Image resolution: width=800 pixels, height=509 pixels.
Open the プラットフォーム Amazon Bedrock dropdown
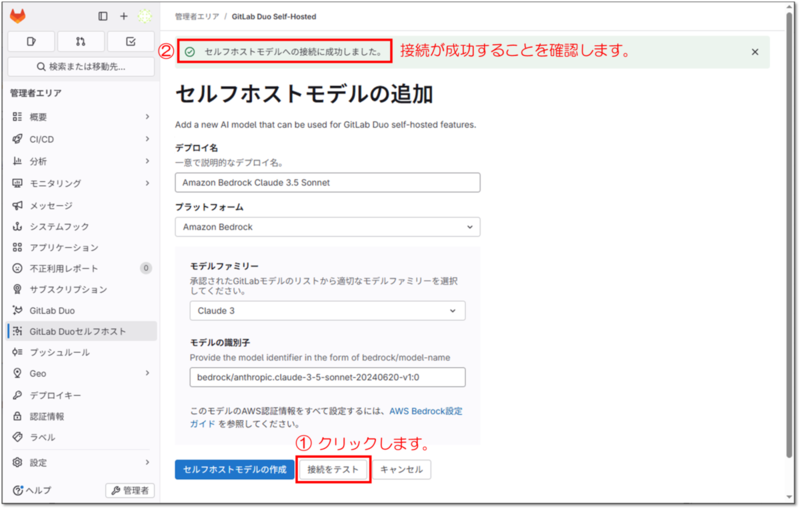point(327,227)
